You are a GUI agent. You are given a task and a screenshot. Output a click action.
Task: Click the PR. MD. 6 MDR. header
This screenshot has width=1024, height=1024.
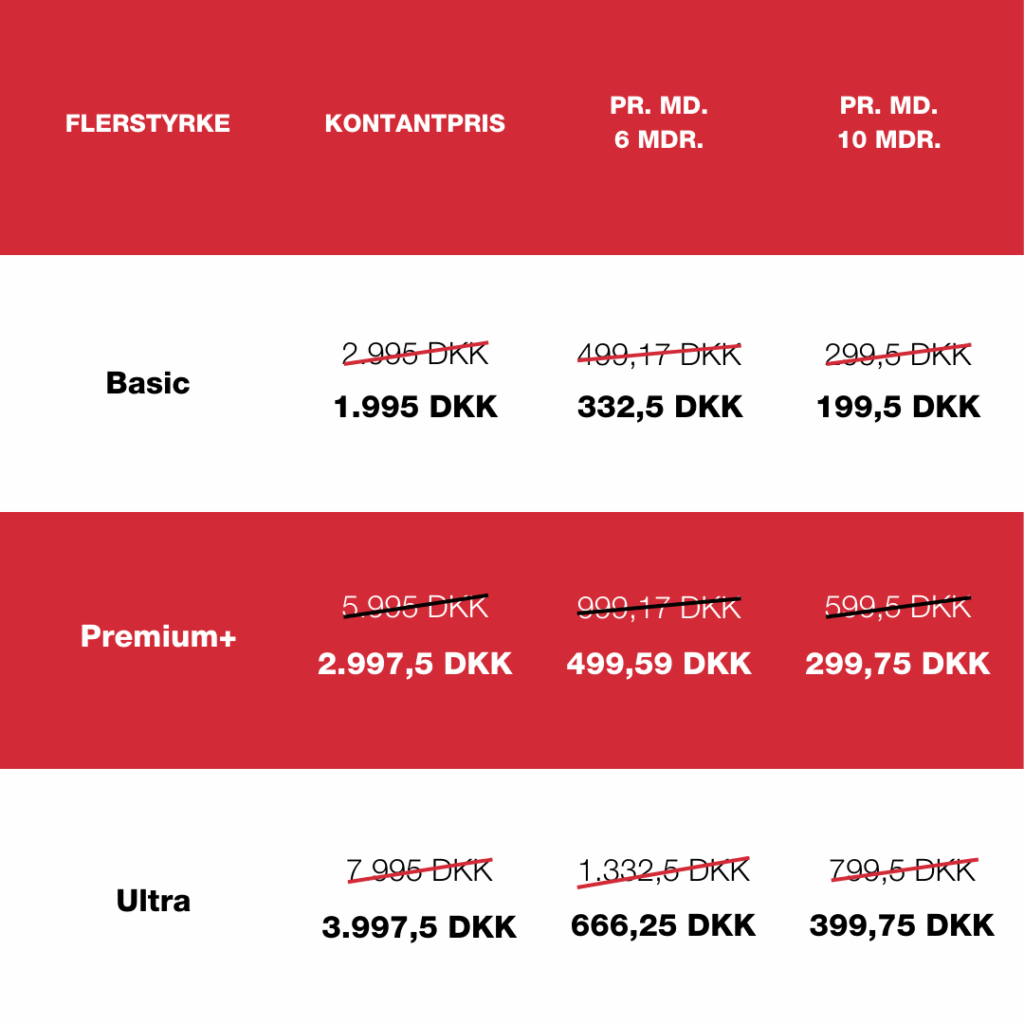(x=659, y=123)
